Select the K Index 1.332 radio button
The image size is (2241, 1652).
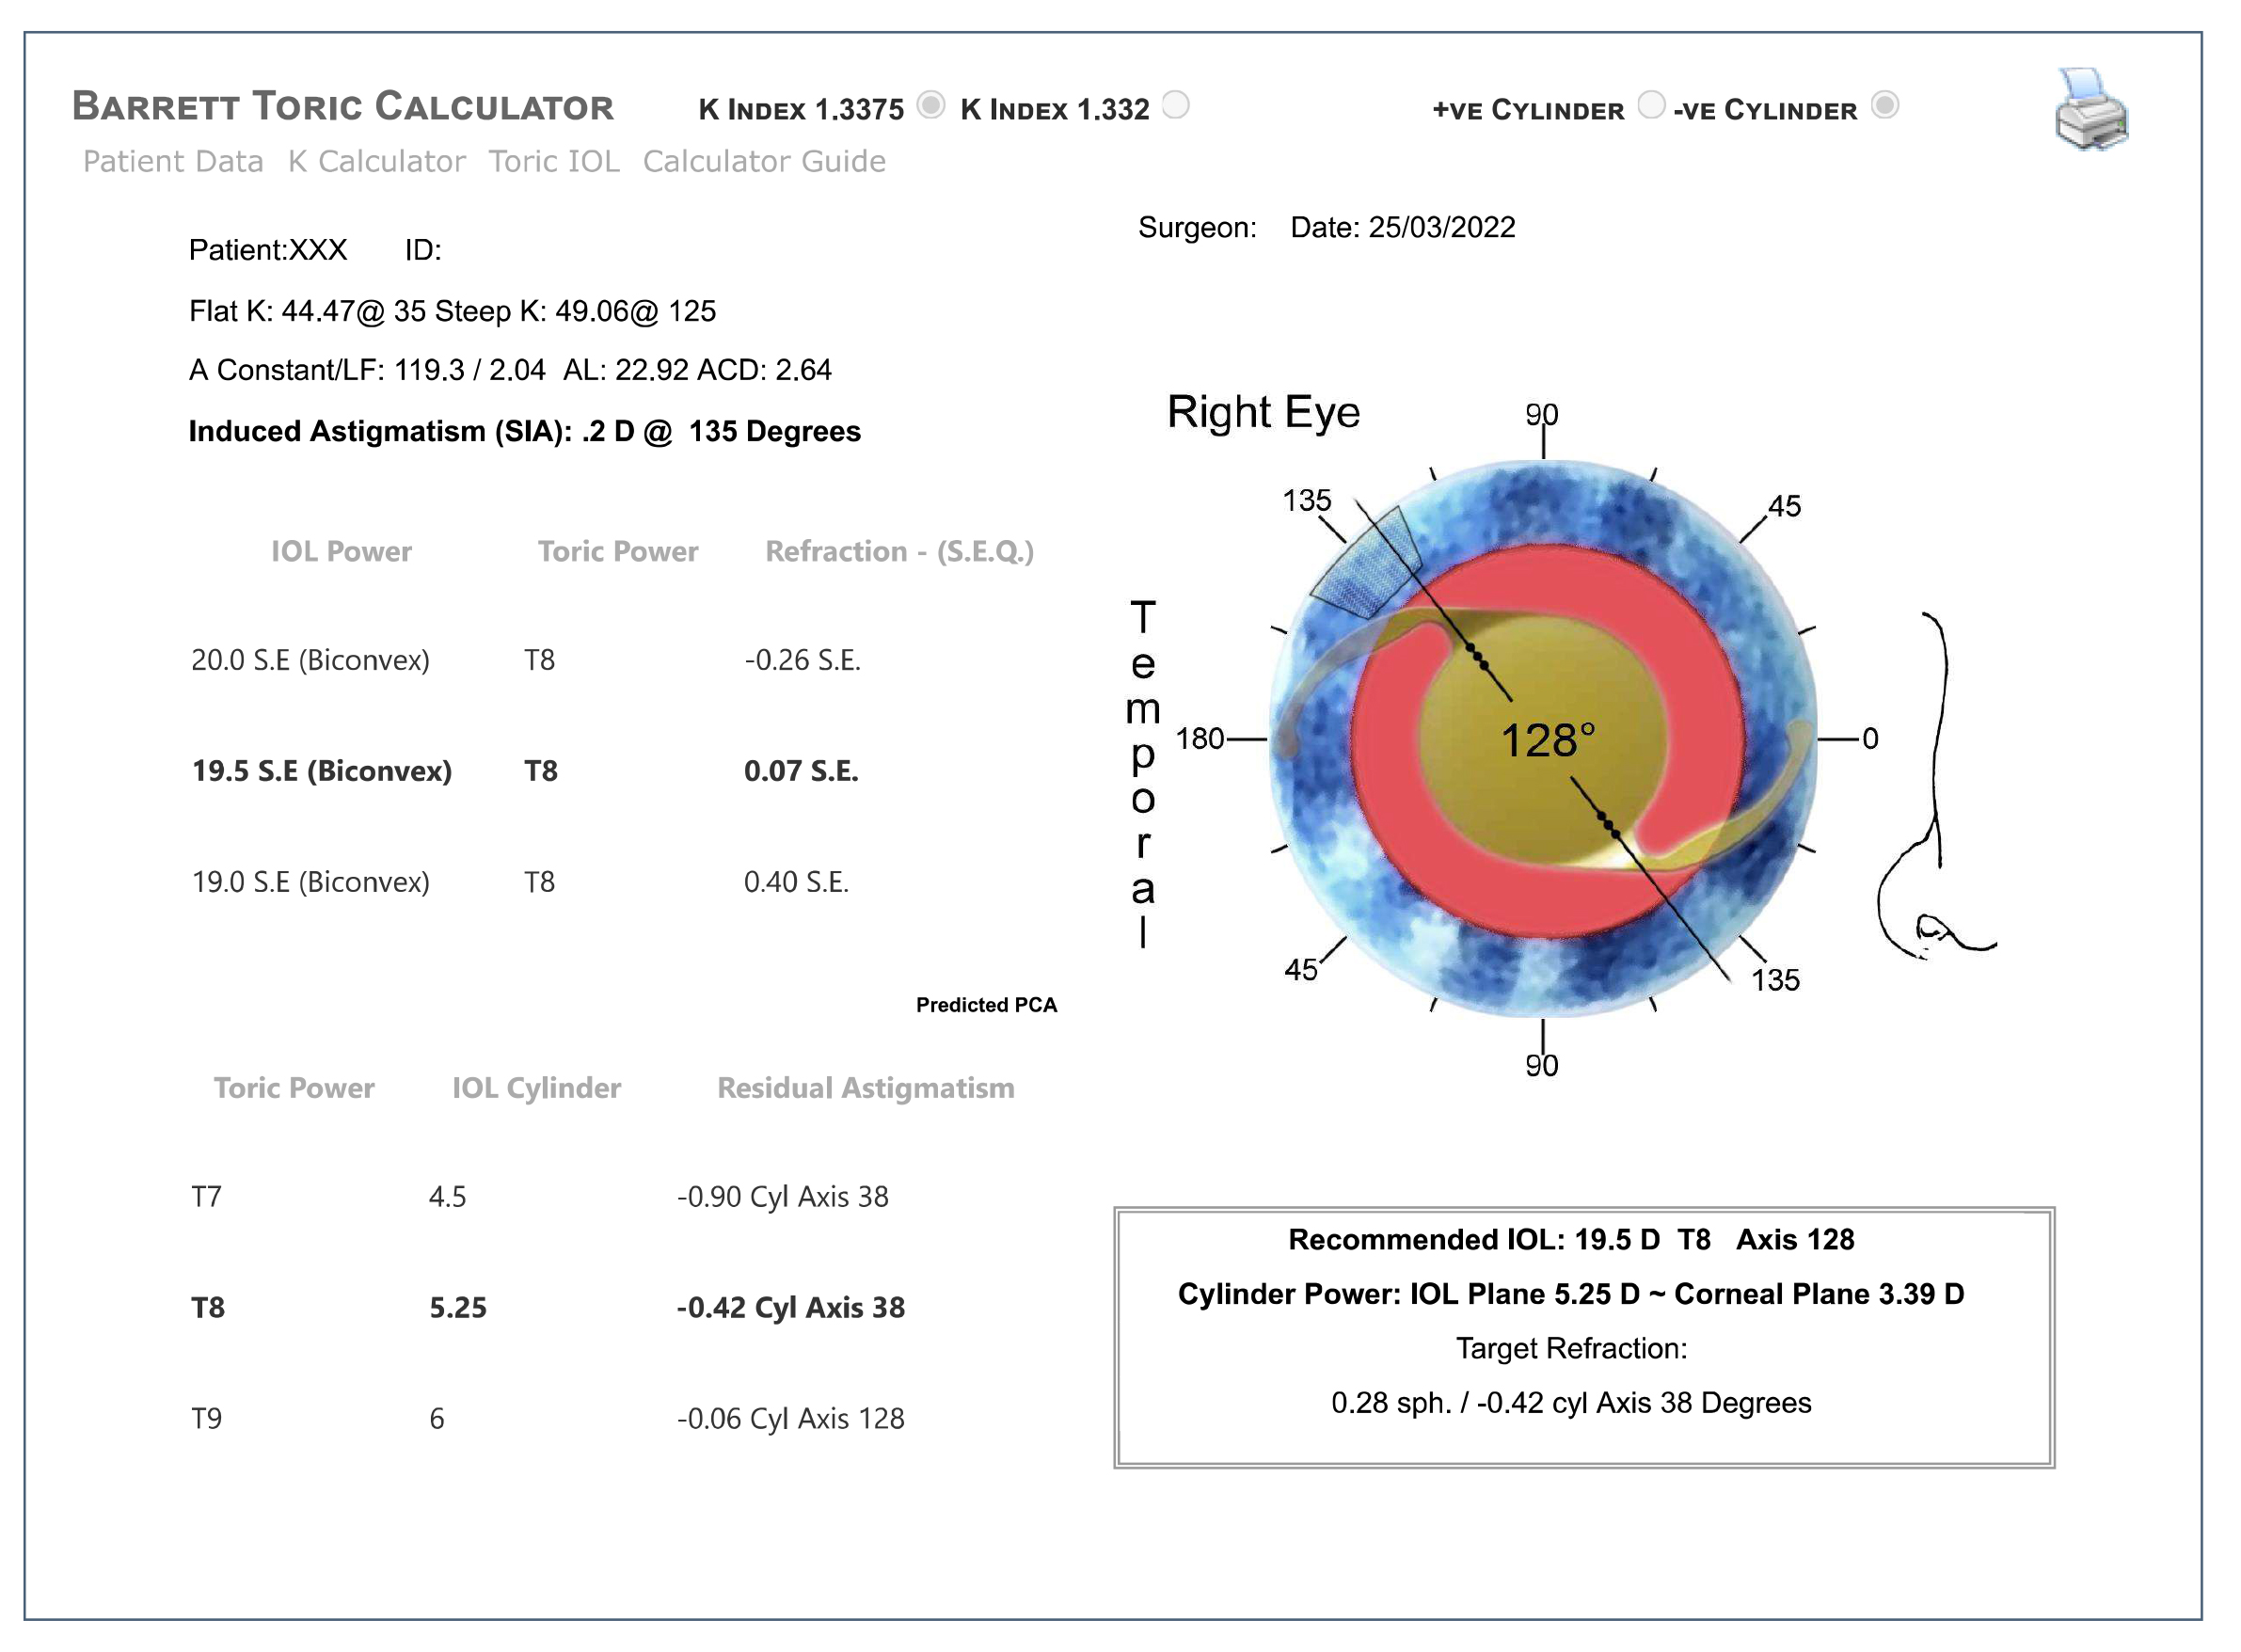1175,105
